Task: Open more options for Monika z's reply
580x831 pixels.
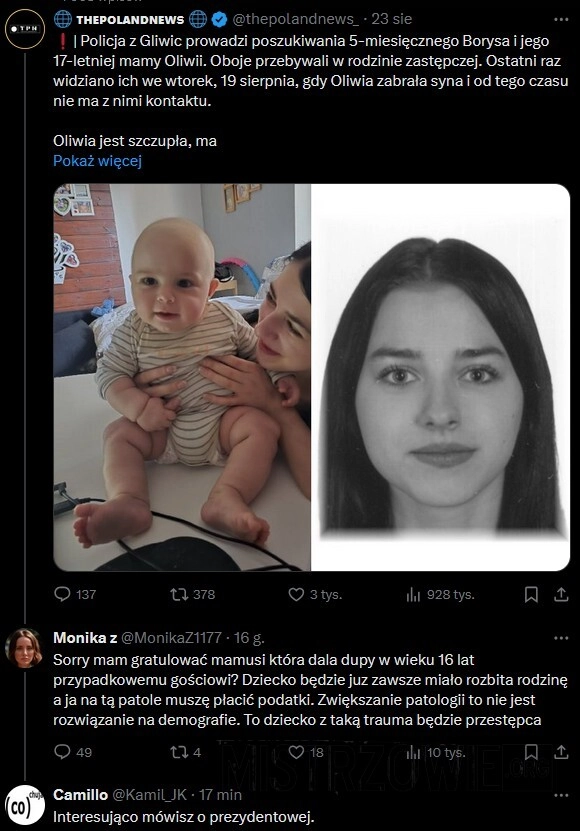Action: coord(561,638)
